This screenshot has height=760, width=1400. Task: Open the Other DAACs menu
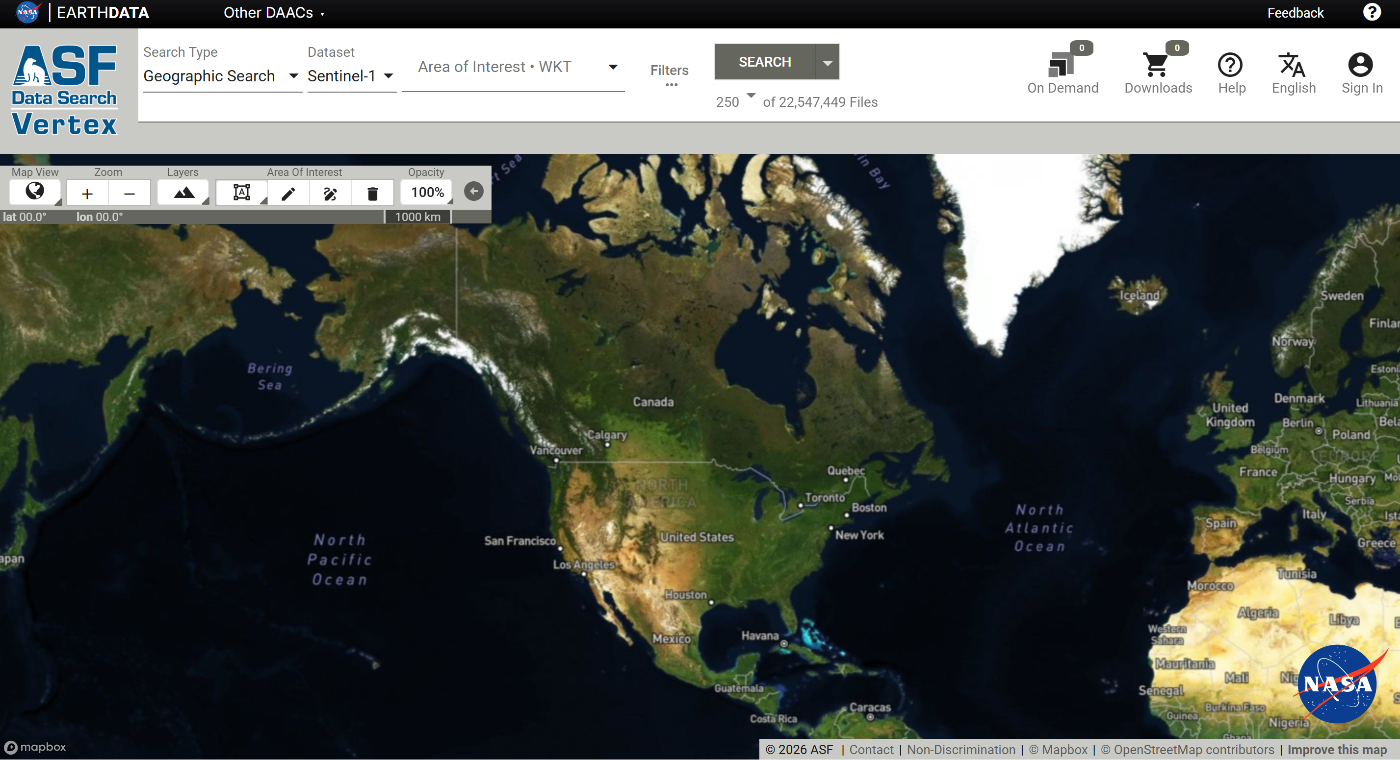pyautogui.click(x=268, y=13)
